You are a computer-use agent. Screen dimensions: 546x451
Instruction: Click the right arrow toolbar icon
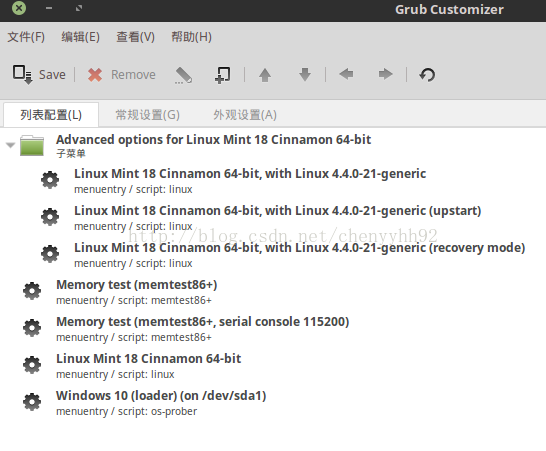click(x=385, y=74)
